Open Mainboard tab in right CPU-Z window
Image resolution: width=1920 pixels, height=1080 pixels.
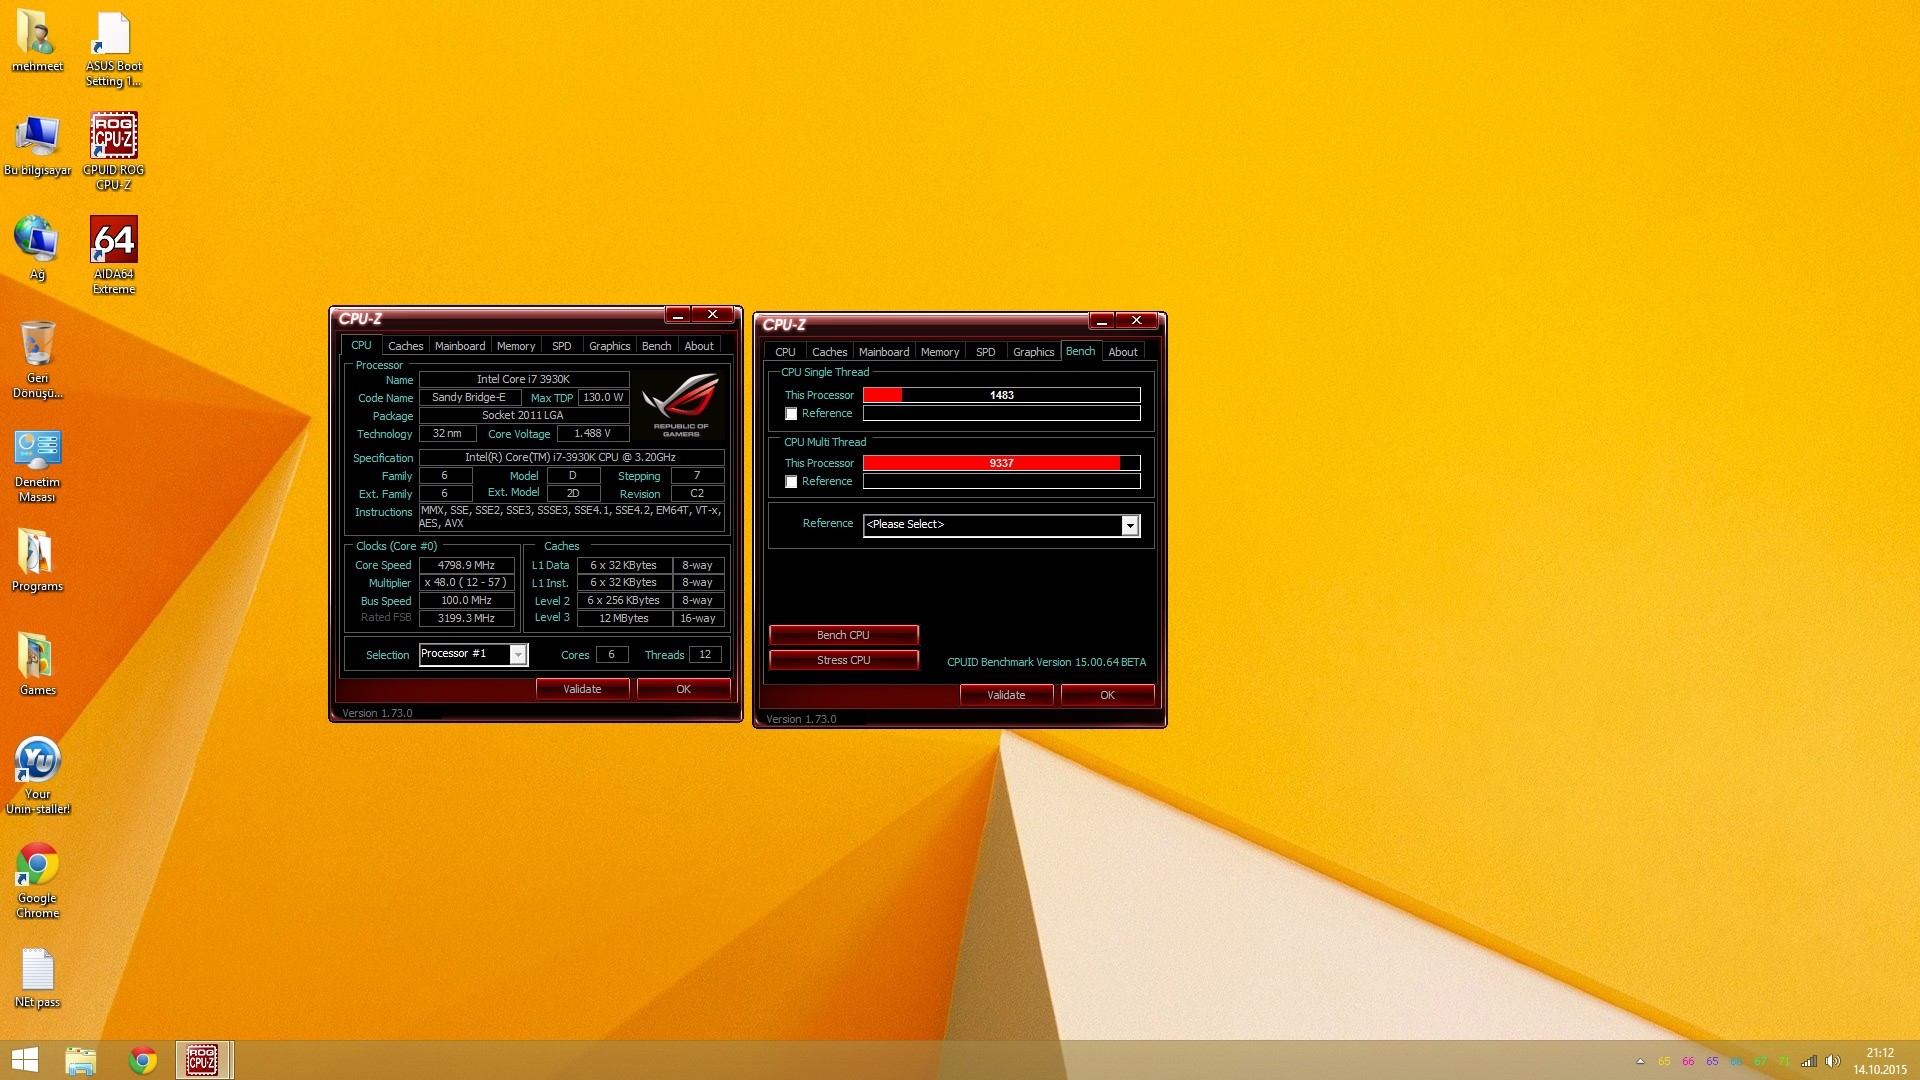884,352
